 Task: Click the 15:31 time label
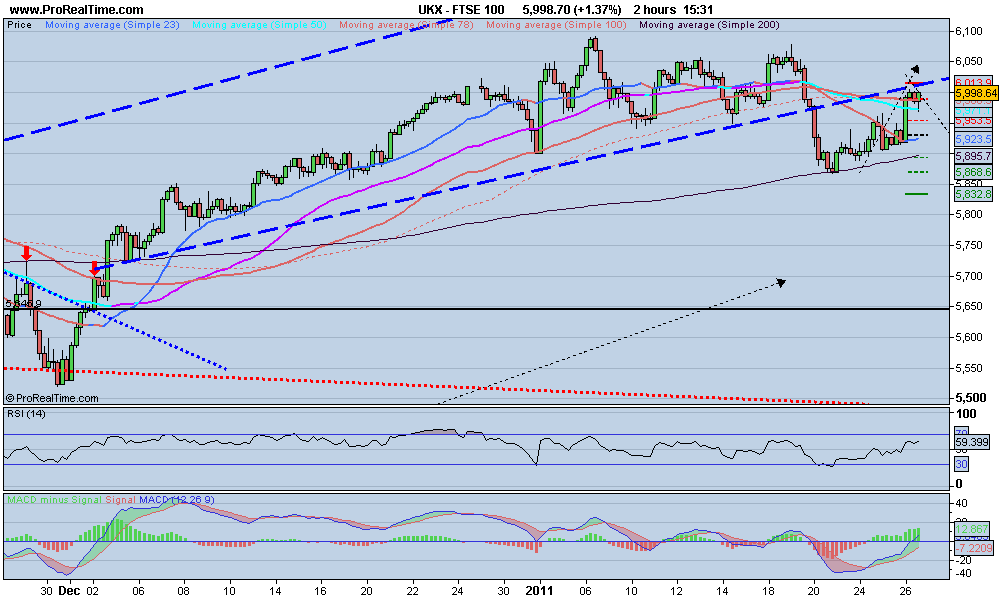coord(698,10)
